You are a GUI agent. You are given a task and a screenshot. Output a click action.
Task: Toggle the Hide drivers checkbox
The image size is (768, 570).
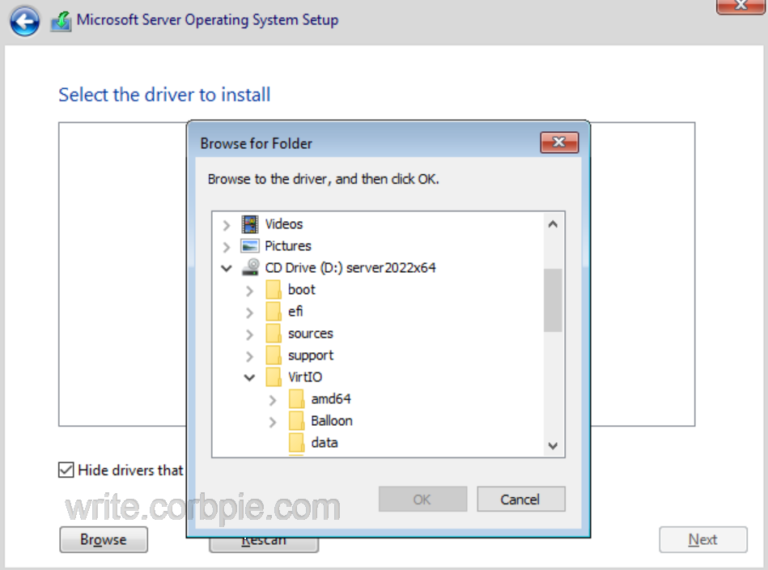click(x=66, y=470)
